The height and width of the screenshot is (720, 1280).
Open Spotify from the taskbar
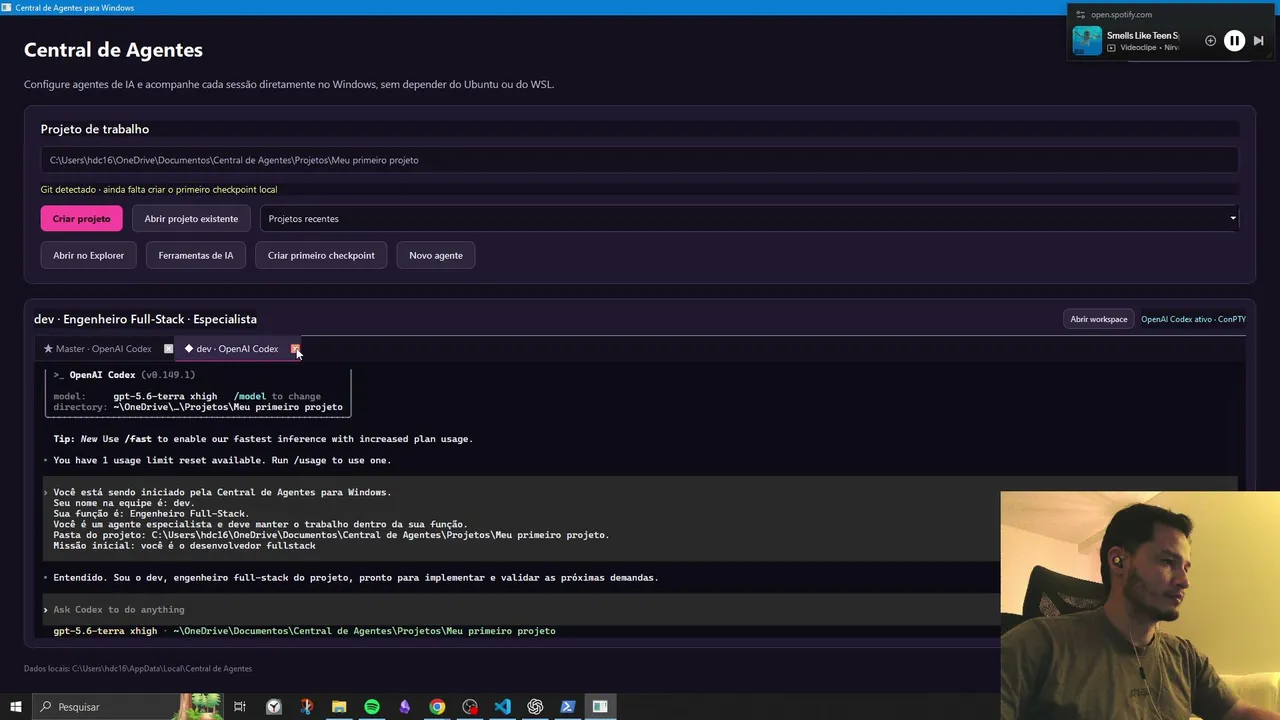click(372, 707)
